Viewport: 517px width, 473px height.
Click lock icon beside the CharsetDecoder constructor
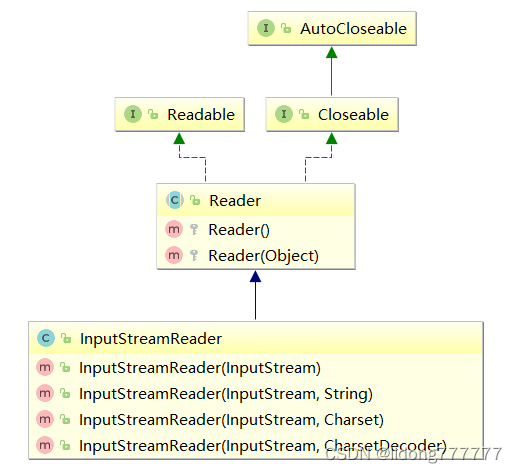(65, 445)
